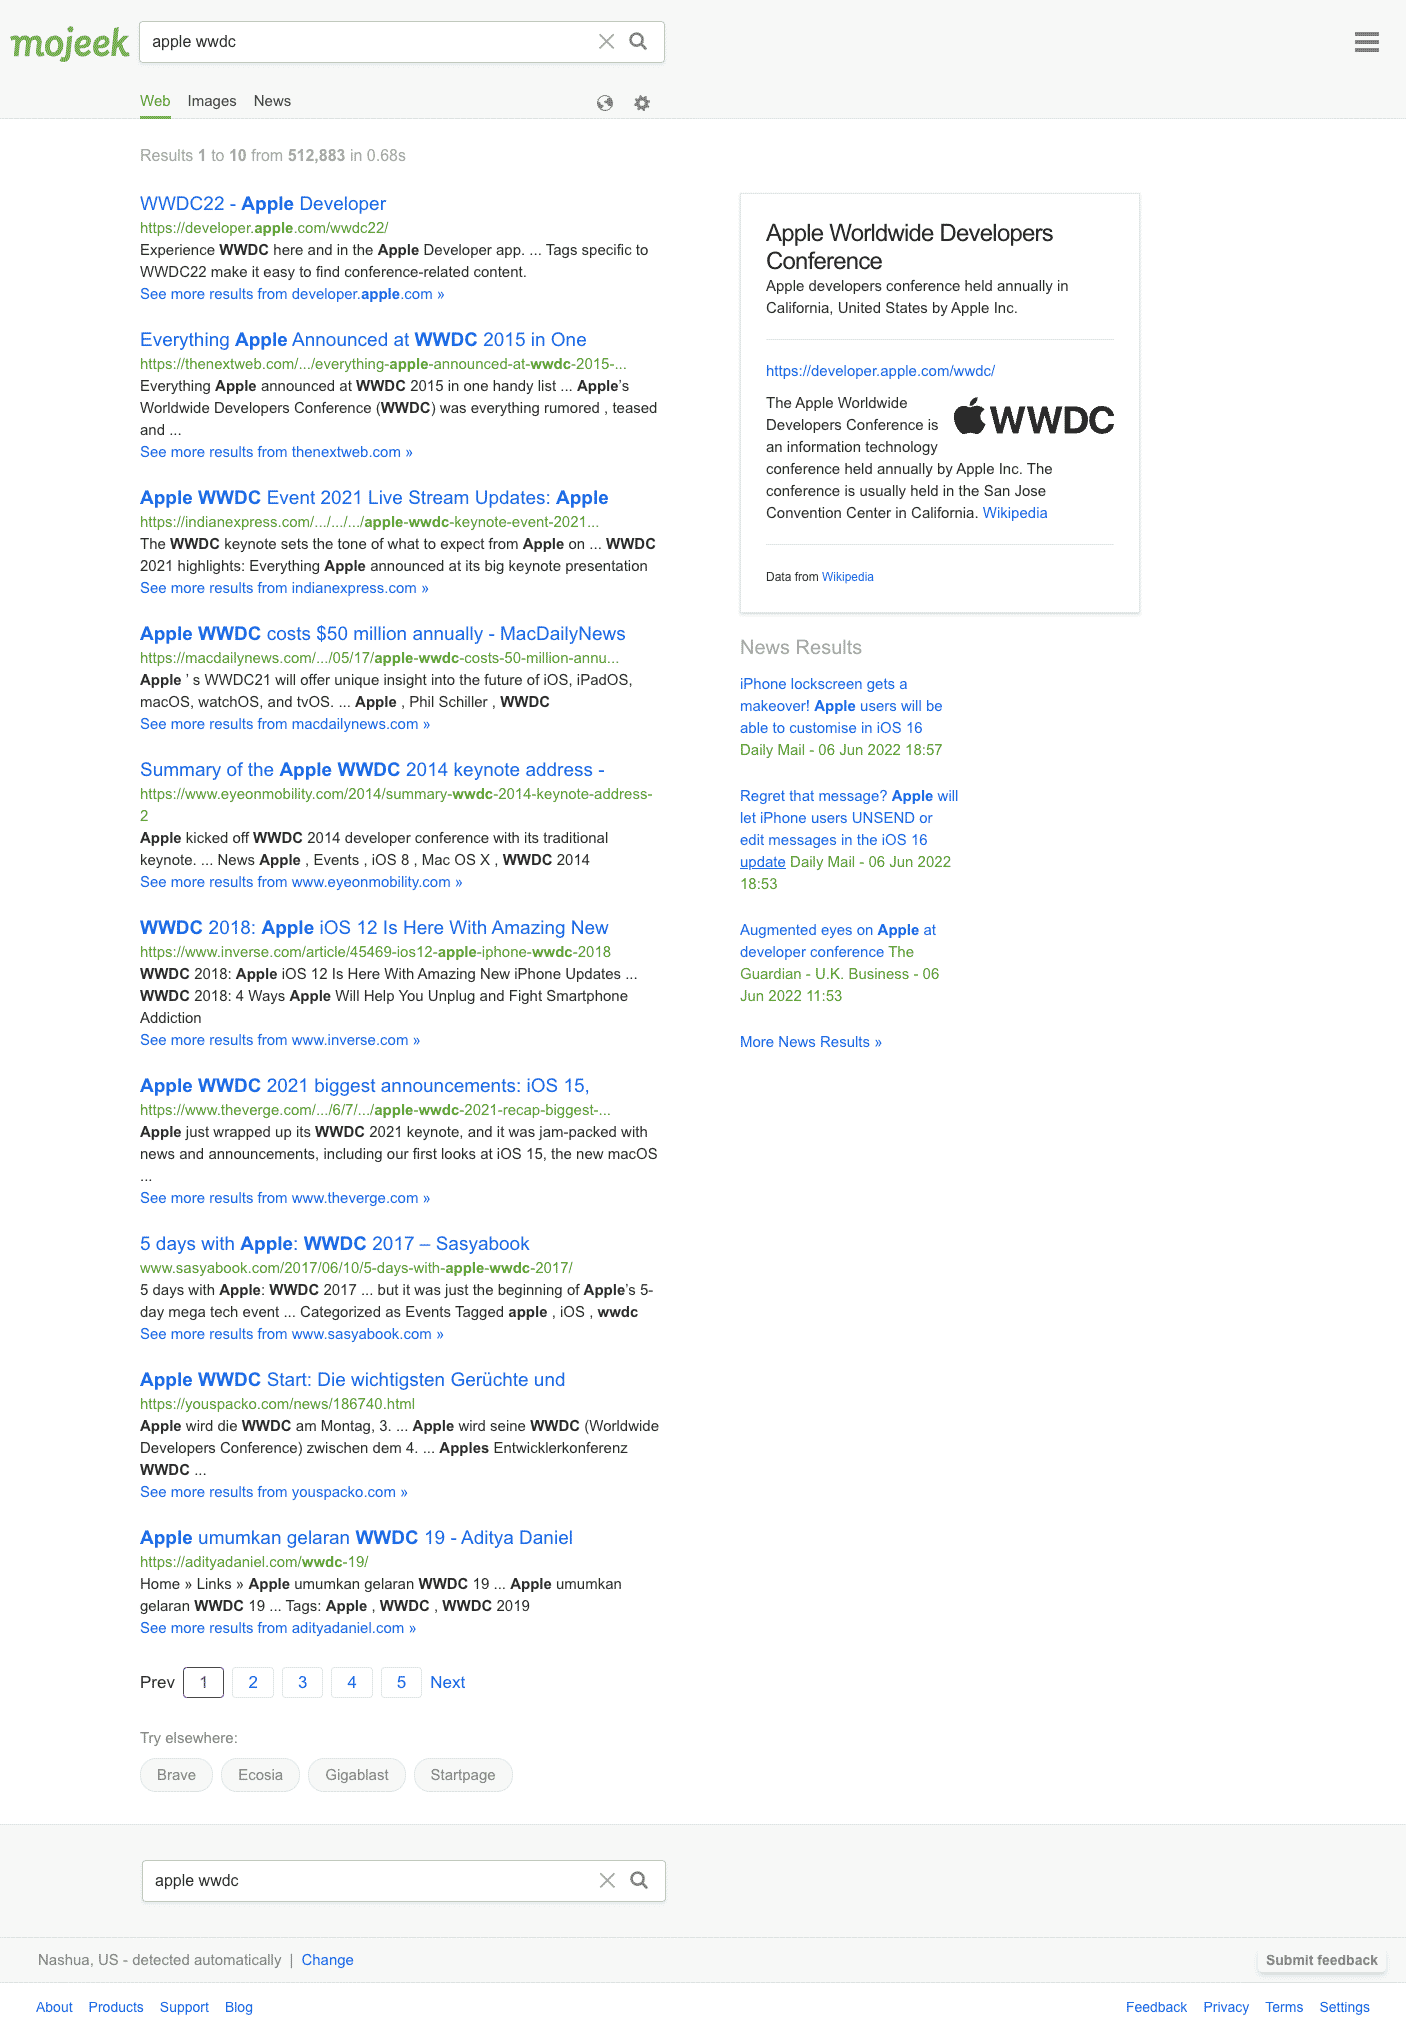Try search on Startpage
The image size is (1406, 2030).
click(462, 1775)
